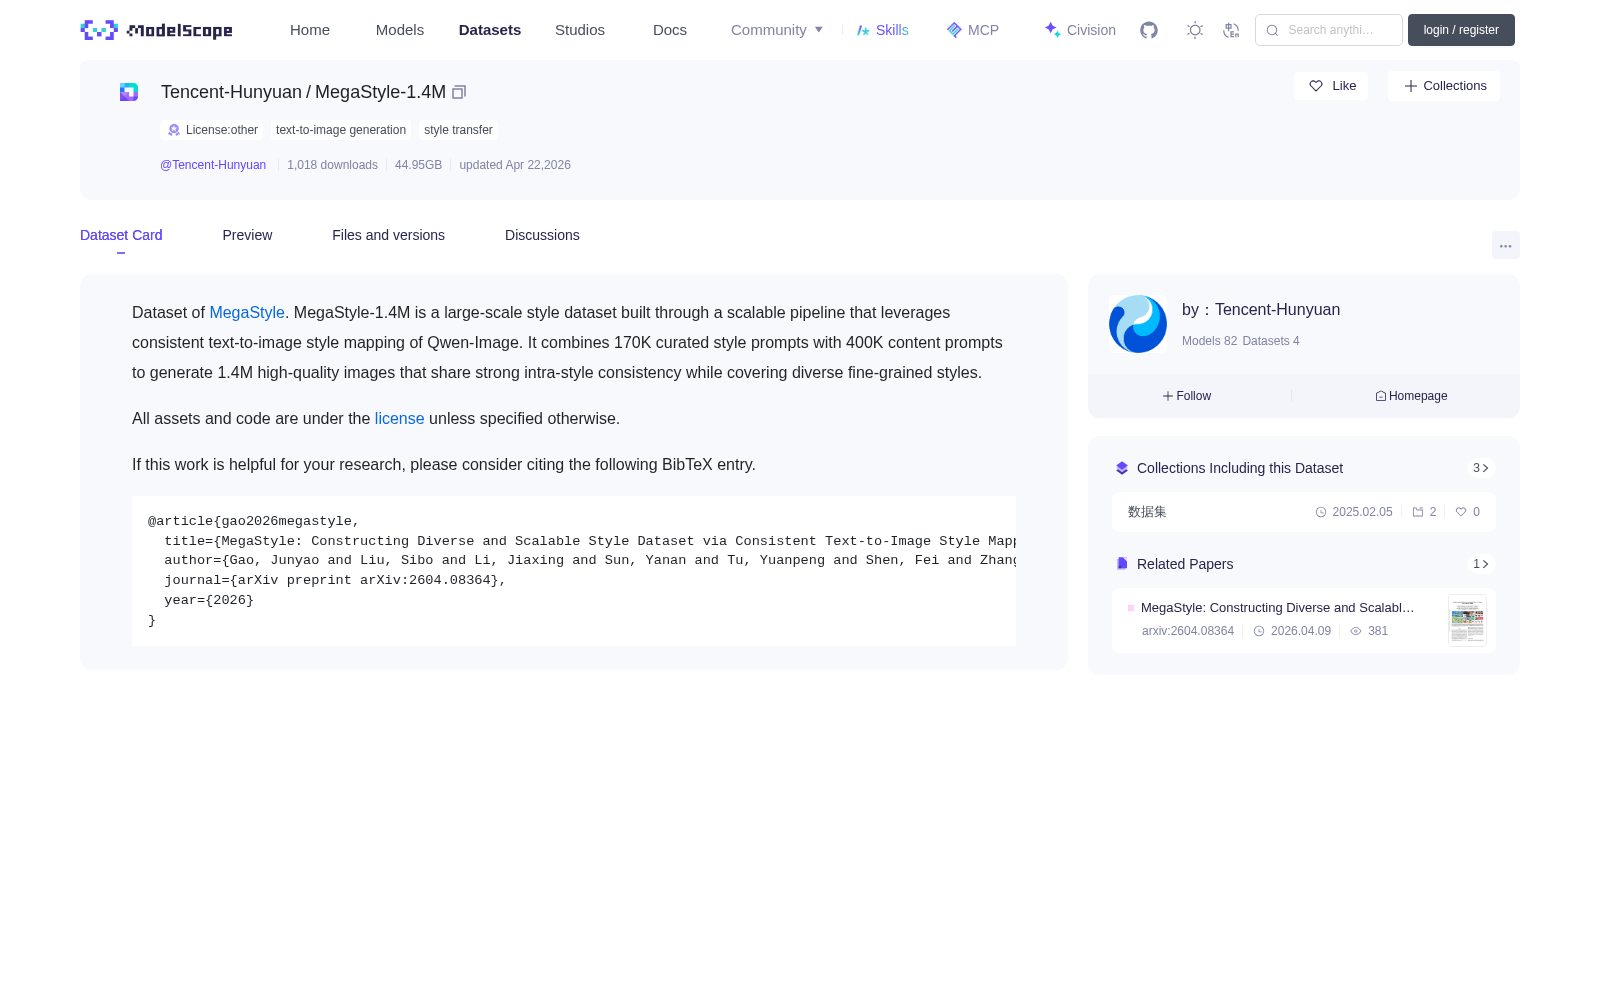Add dataset to Collections
This screenshot has height=1000, width=1600.
pyautogui.click(x=1444, y=86)
